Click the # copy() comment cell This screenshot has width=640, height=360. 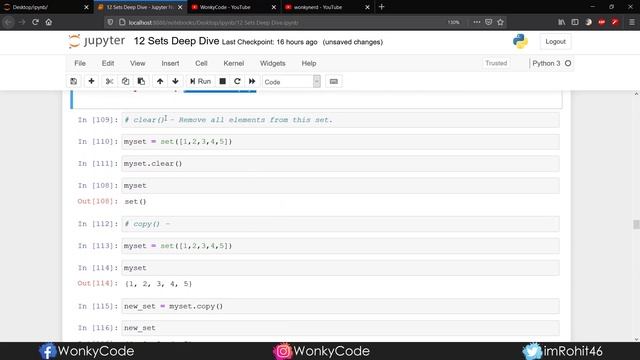click(340, 224)
